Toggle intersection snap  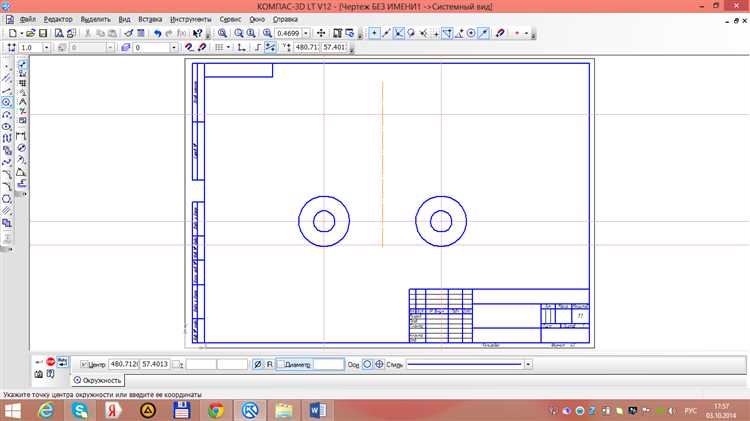pos(398,33)
